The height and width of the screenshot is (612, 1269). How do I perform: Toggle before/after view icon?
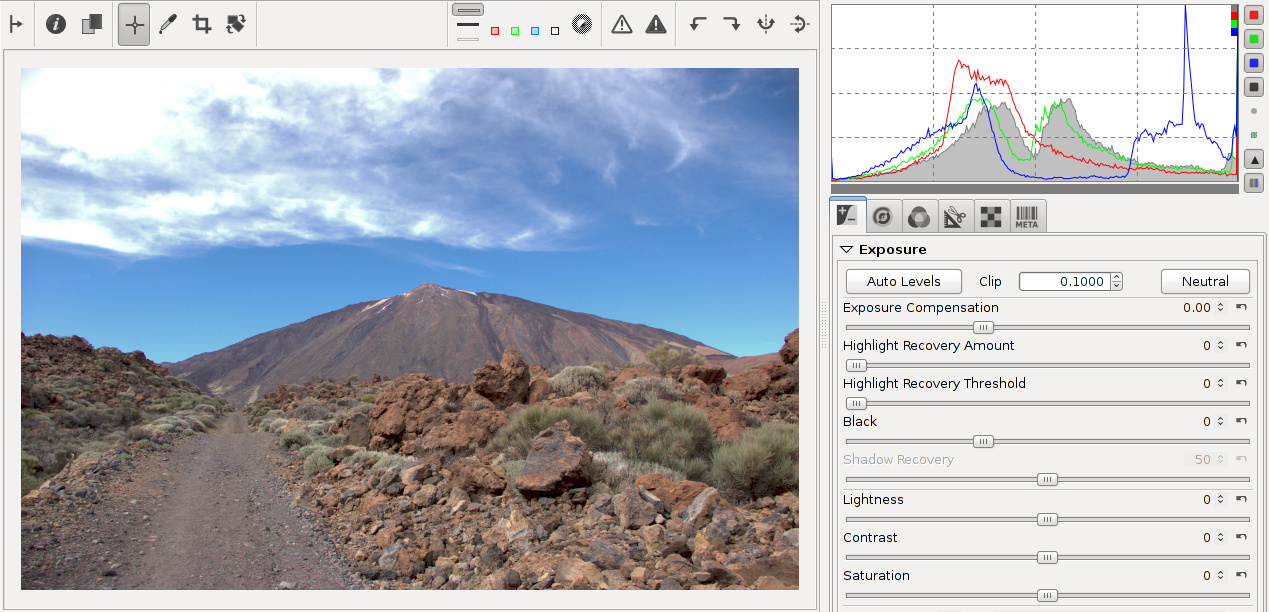[x=92, y=24]
